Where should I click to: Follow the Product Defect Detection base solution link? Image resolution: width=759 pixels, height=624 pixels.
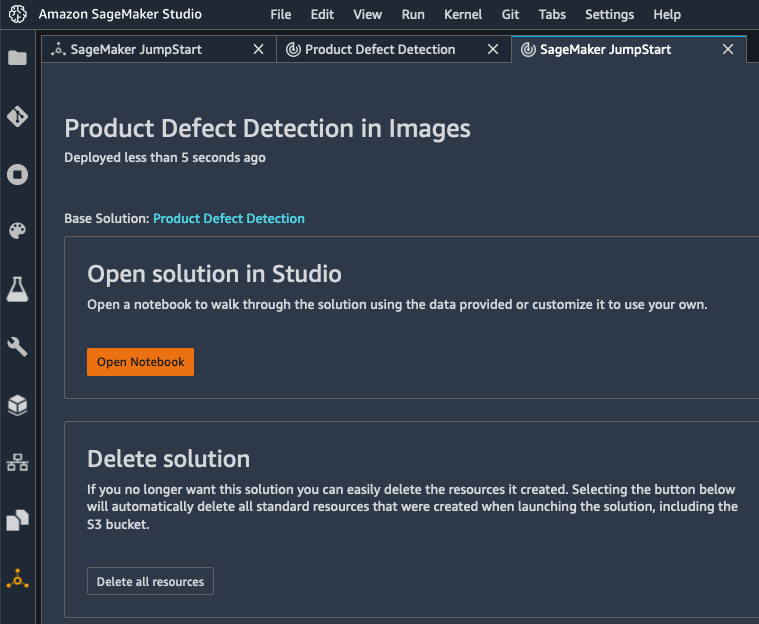click(228, 218)
